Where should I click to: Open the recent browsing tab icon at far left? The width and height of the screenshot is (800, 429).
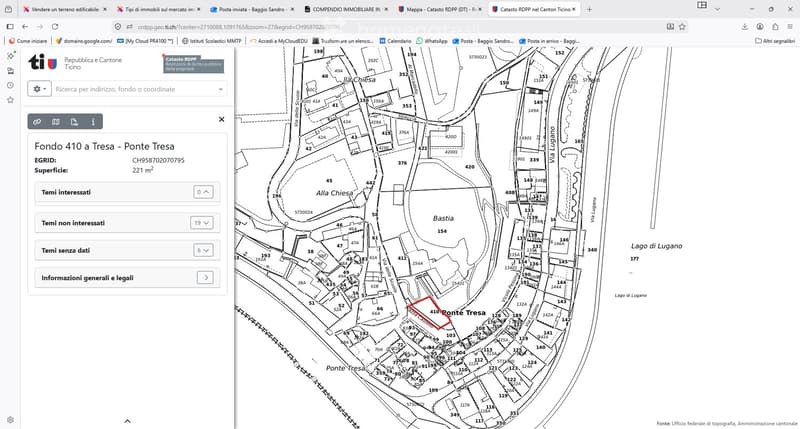click(x=8, y=9)
